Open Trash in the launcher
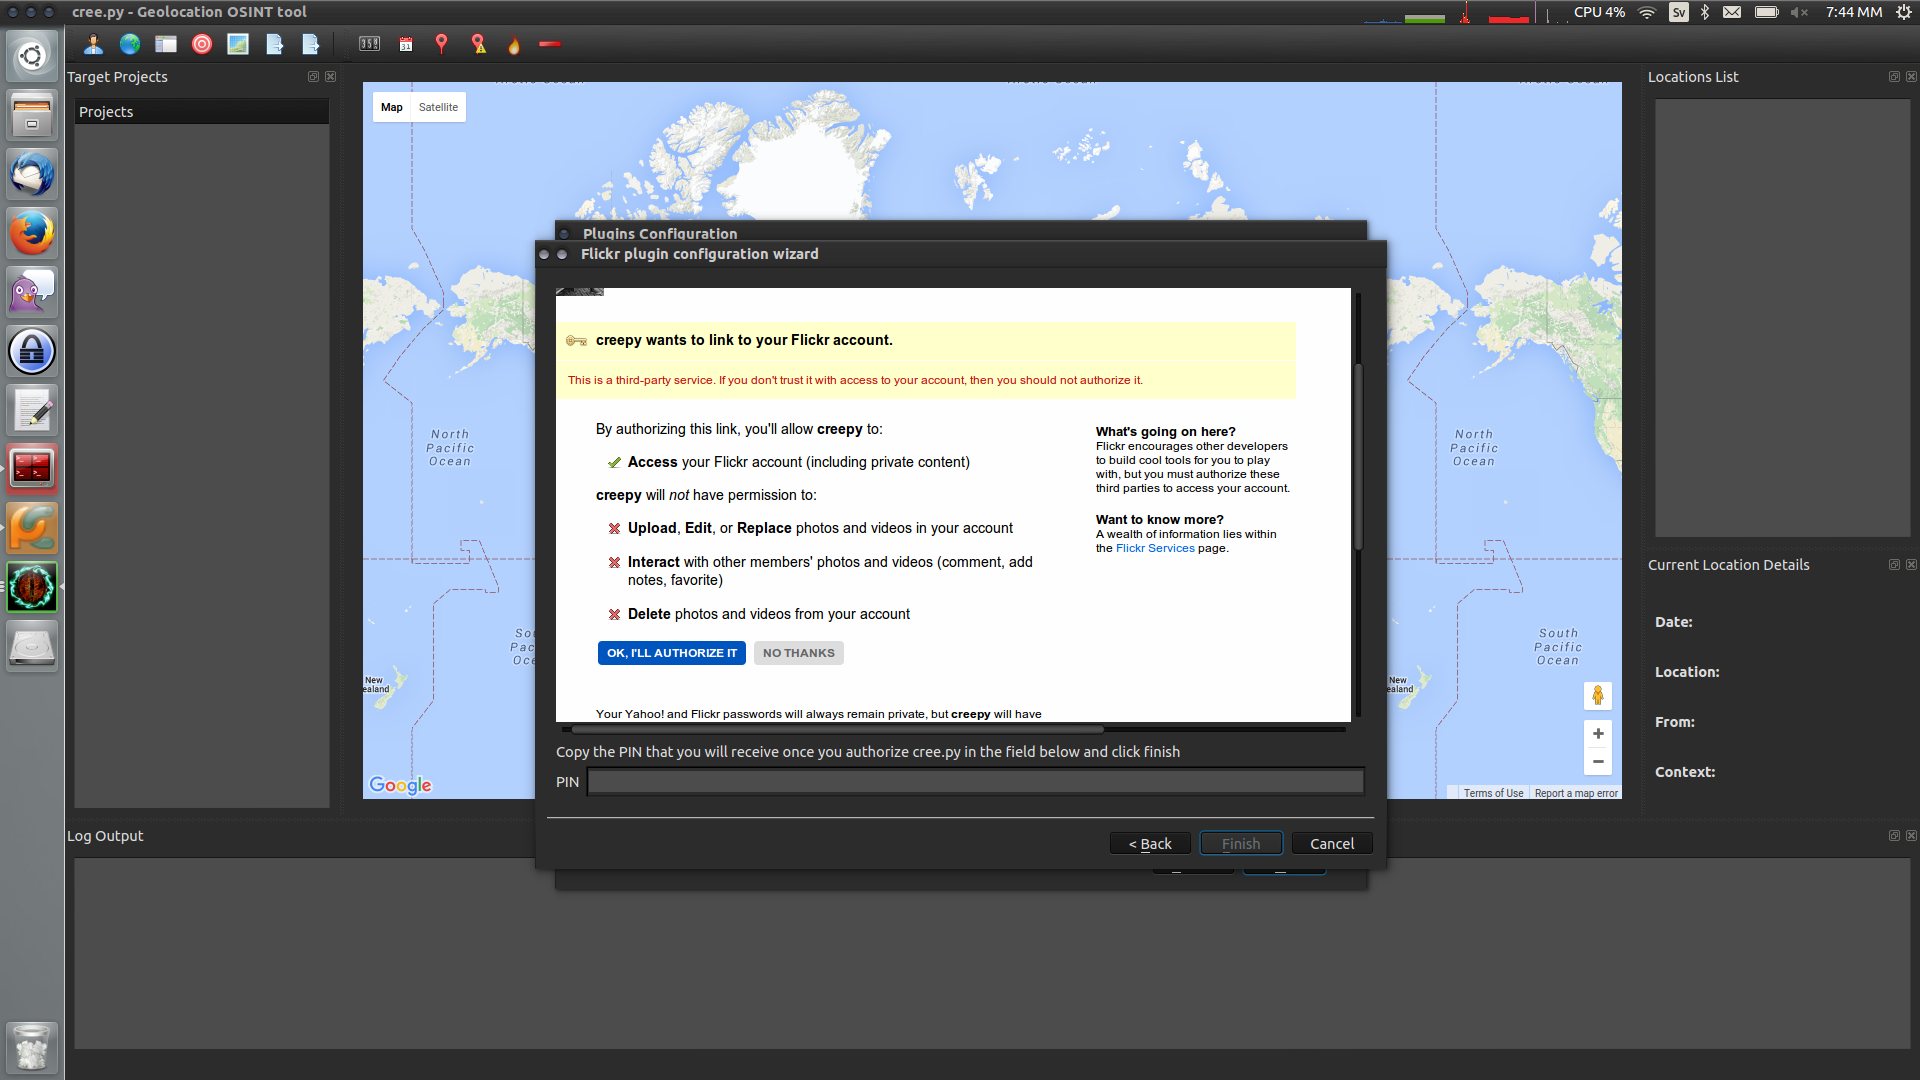Viewport: 1920px width, 1080px height. [x=32, y=1047]
